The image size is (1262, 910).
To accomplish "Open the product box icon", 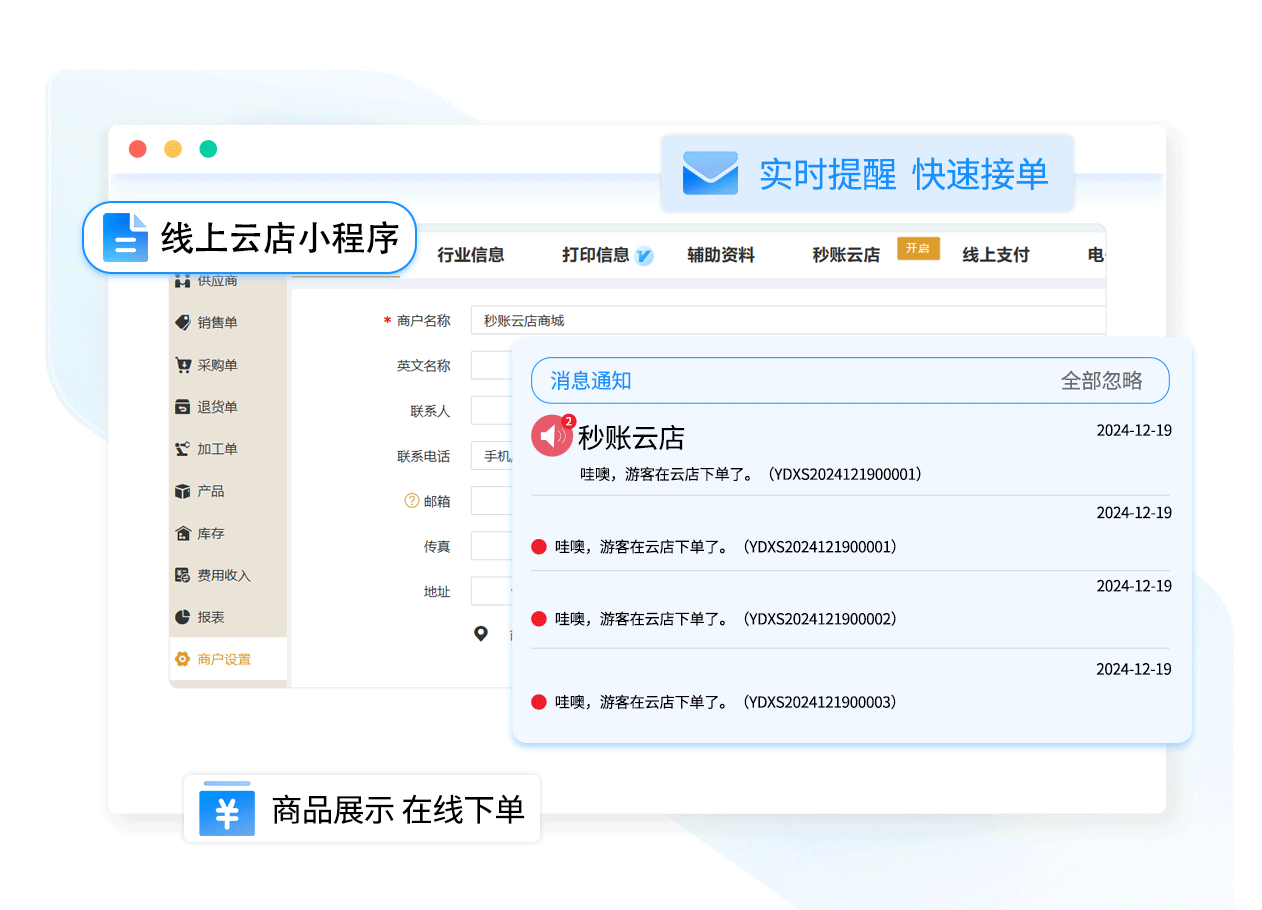I will [182, 491].
